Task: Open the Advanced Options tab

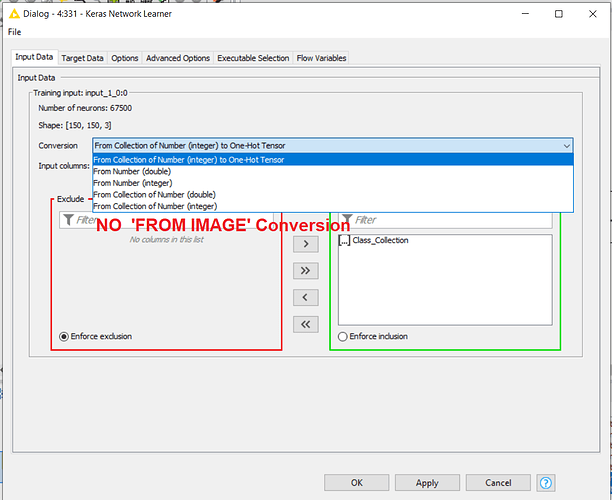Action: 178,58
